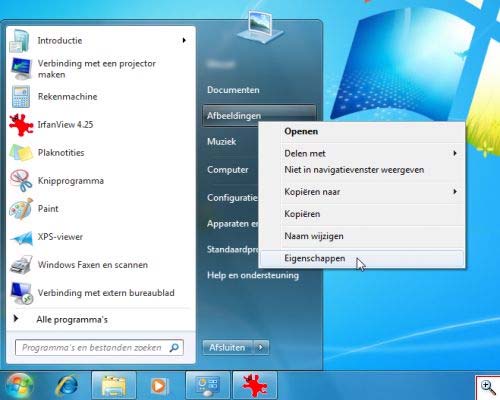This screenshot has width=500, height=400.
Task: Choose Kopiëren from the context menu
Action: click(x=362, y=214)
